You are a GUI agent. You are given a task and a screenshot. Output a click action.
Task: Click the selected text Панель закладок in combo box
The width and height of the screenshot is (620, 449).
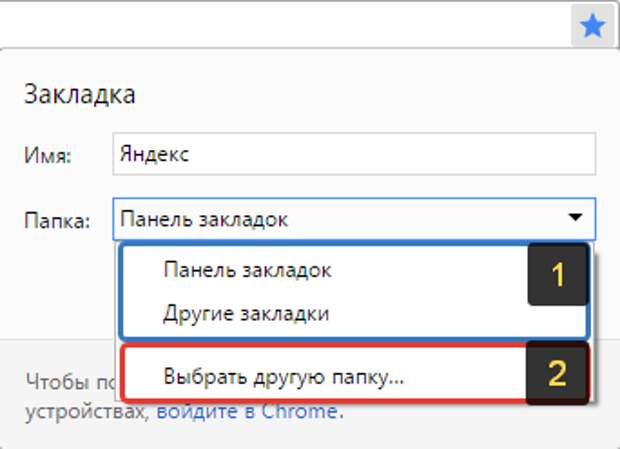pos(204,218)
